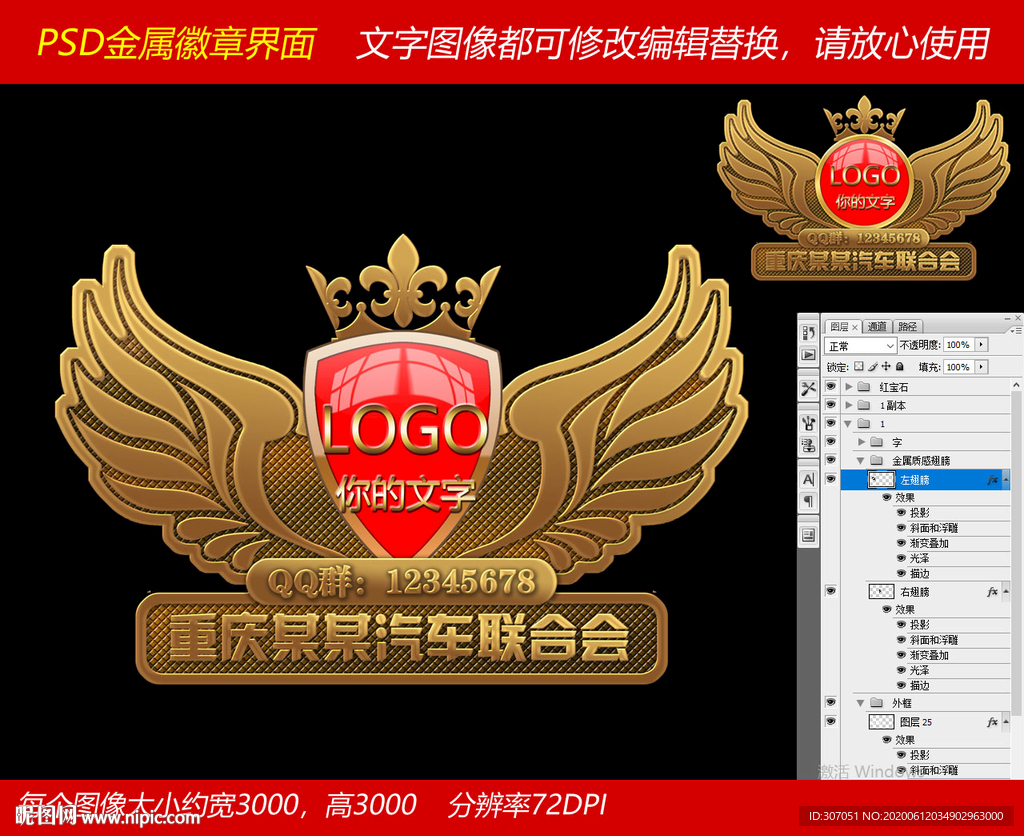
Task: Click the lock image pixels brush icon
Action: [872, 366]
